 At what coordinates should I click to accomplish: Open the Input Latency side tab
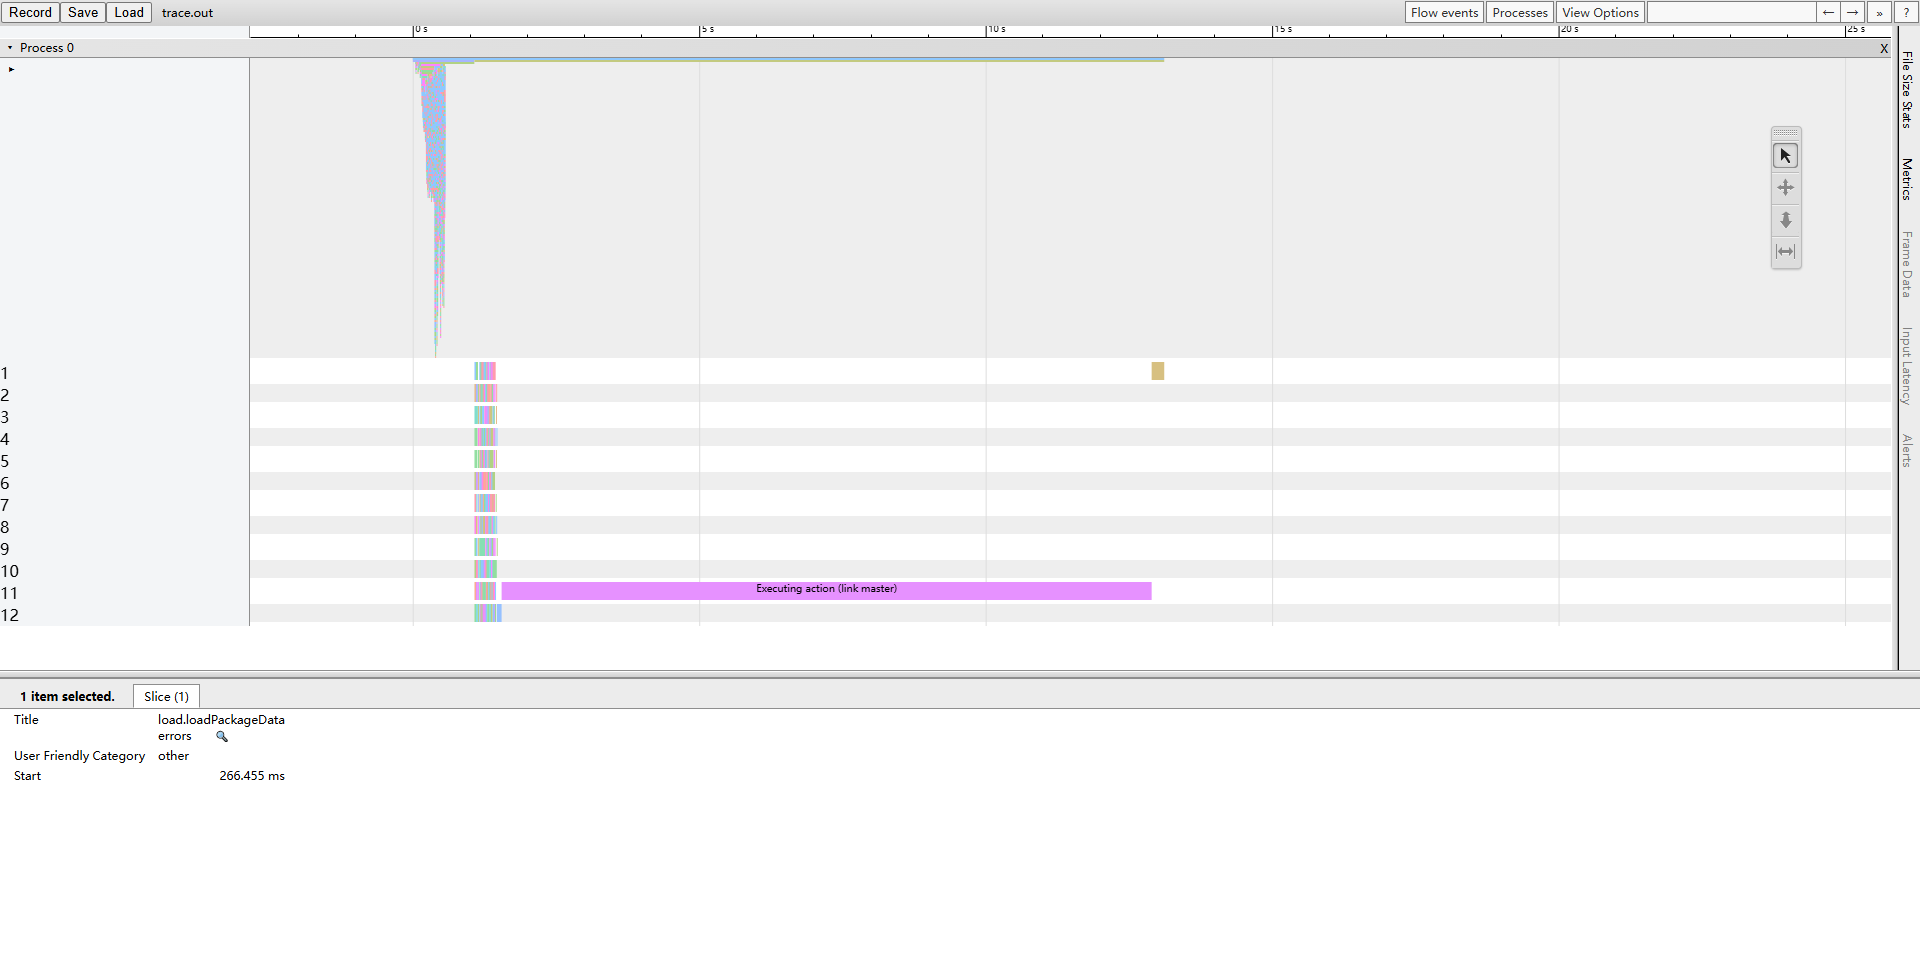pos(1908,366)
